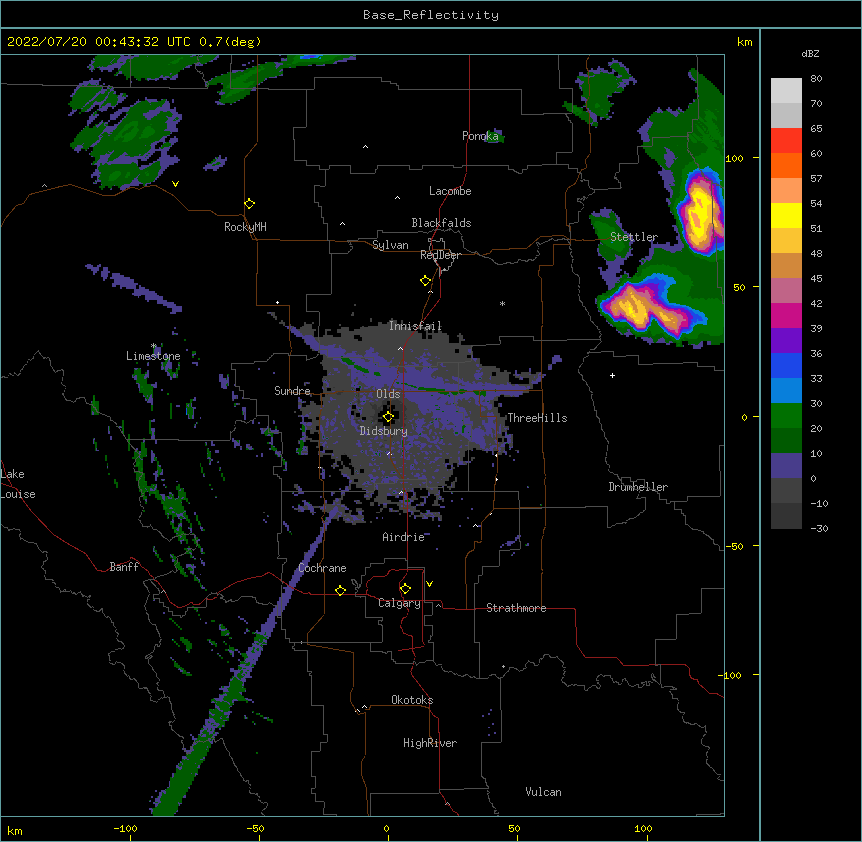862x842 pixels.
Task: Select the purple 36-39 dBZ legend swatch
Action: [x=786, y=341]
